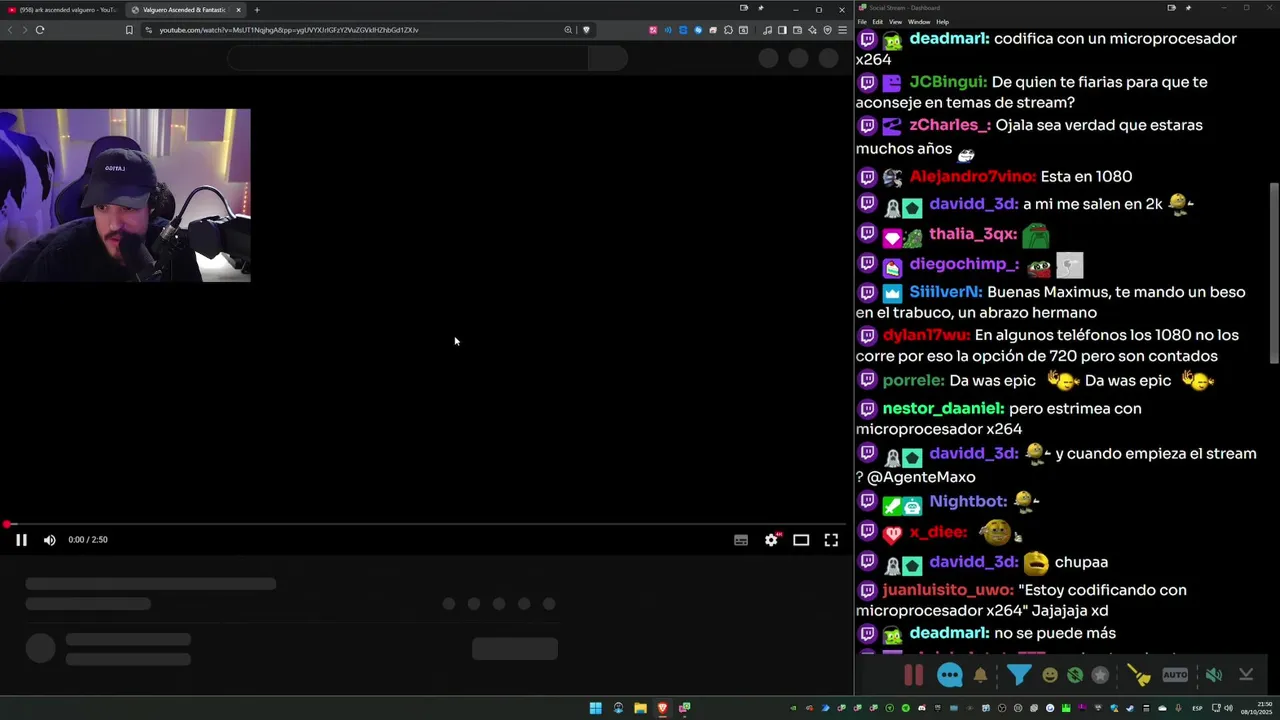The image size is (1280, 720).
Task: Click username nestor_daaniel: in chat
Action: click(943, 408)
